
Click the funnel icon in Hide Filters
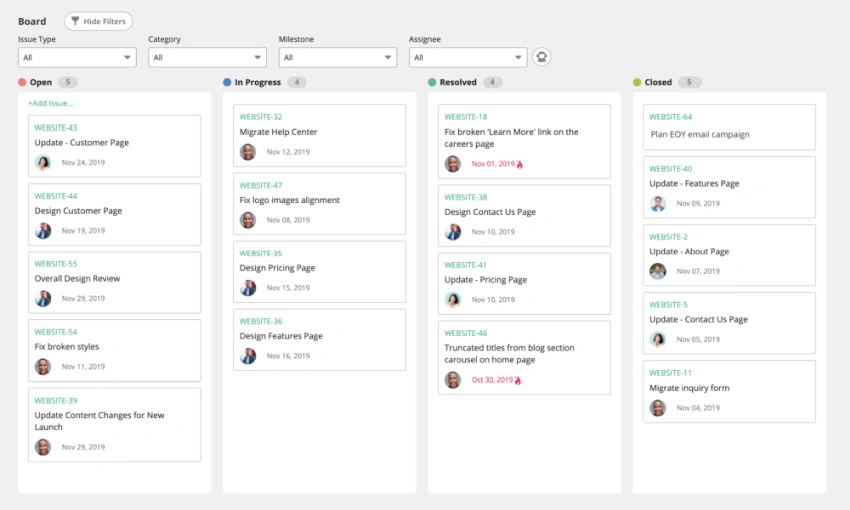point(75,21)
